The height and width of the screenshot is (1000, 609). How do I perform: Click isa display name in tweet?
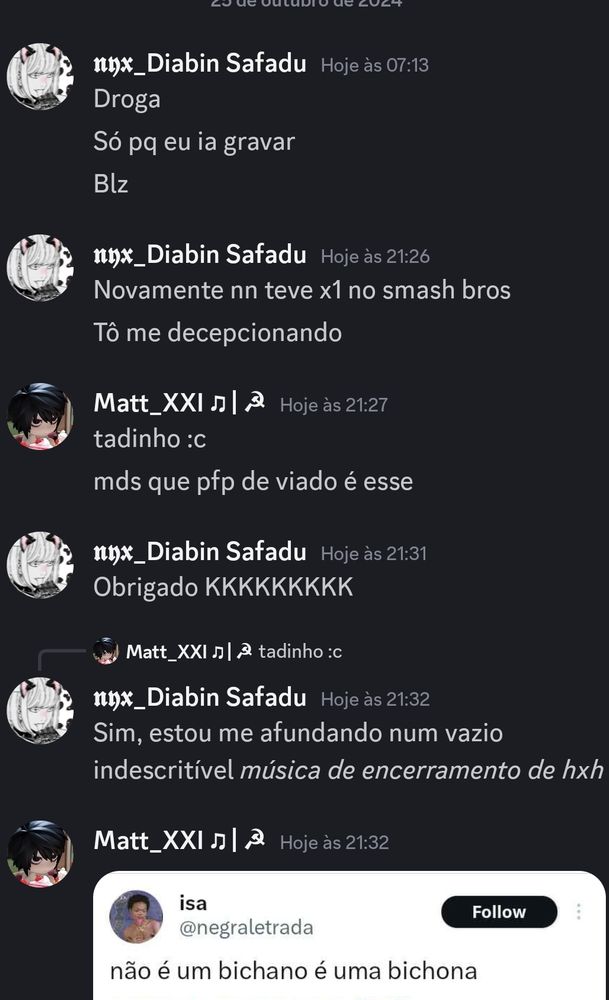click(193, 903)
